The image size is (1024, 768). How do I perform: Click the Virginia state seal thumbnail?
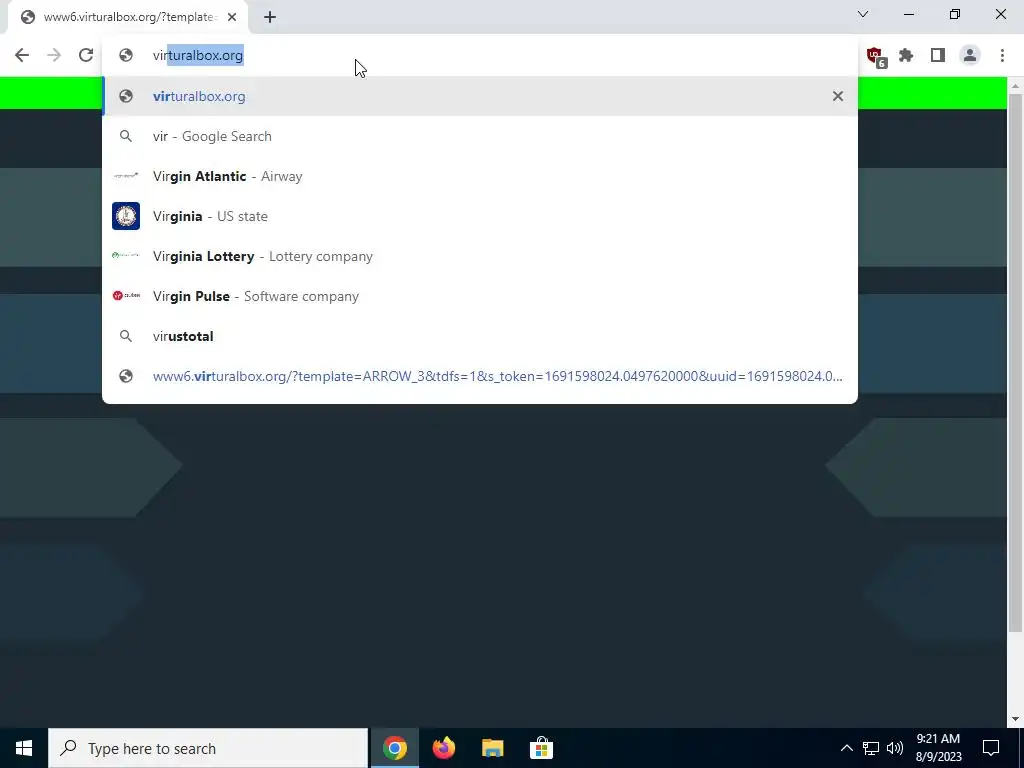coord(126,216)
